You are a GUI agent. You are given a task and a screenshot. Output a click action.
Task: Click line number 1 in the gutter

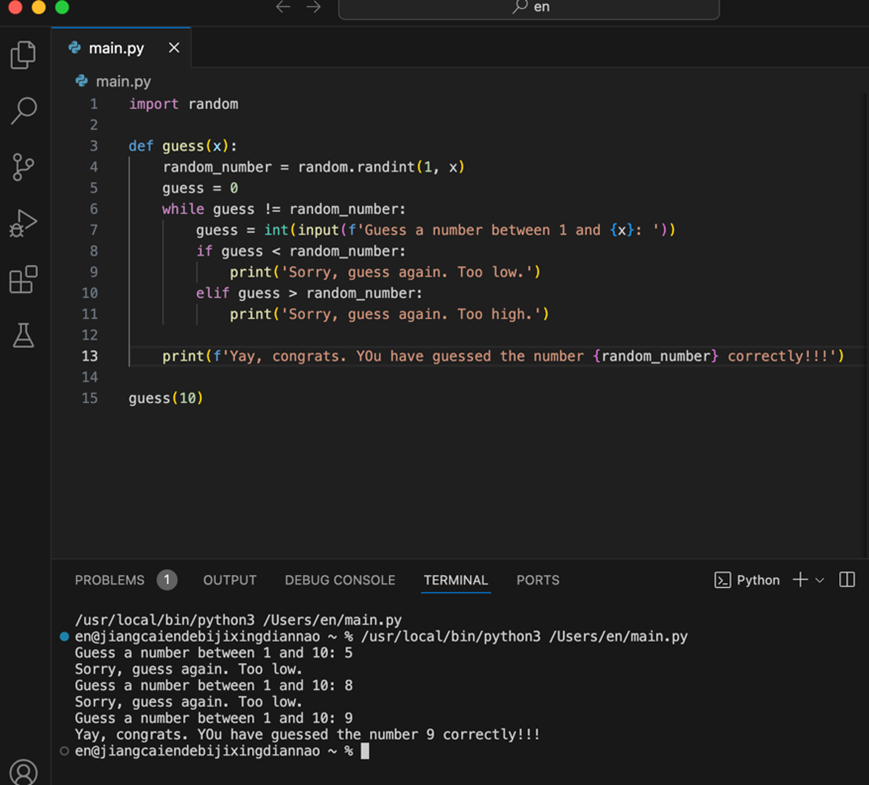[x=94, y=104]
